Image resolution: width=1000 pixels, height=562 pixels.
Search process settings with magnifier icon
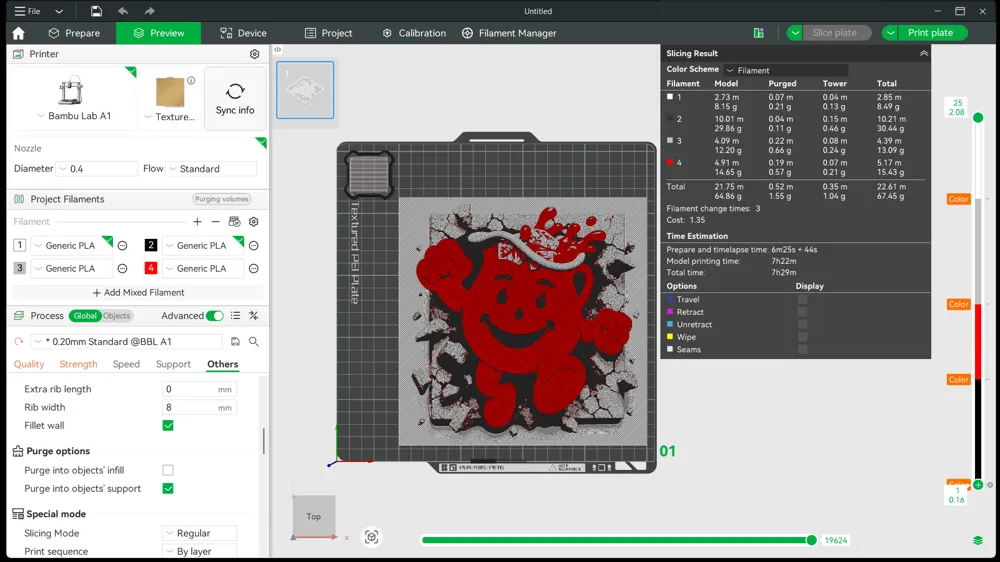(x=254, y=341)
